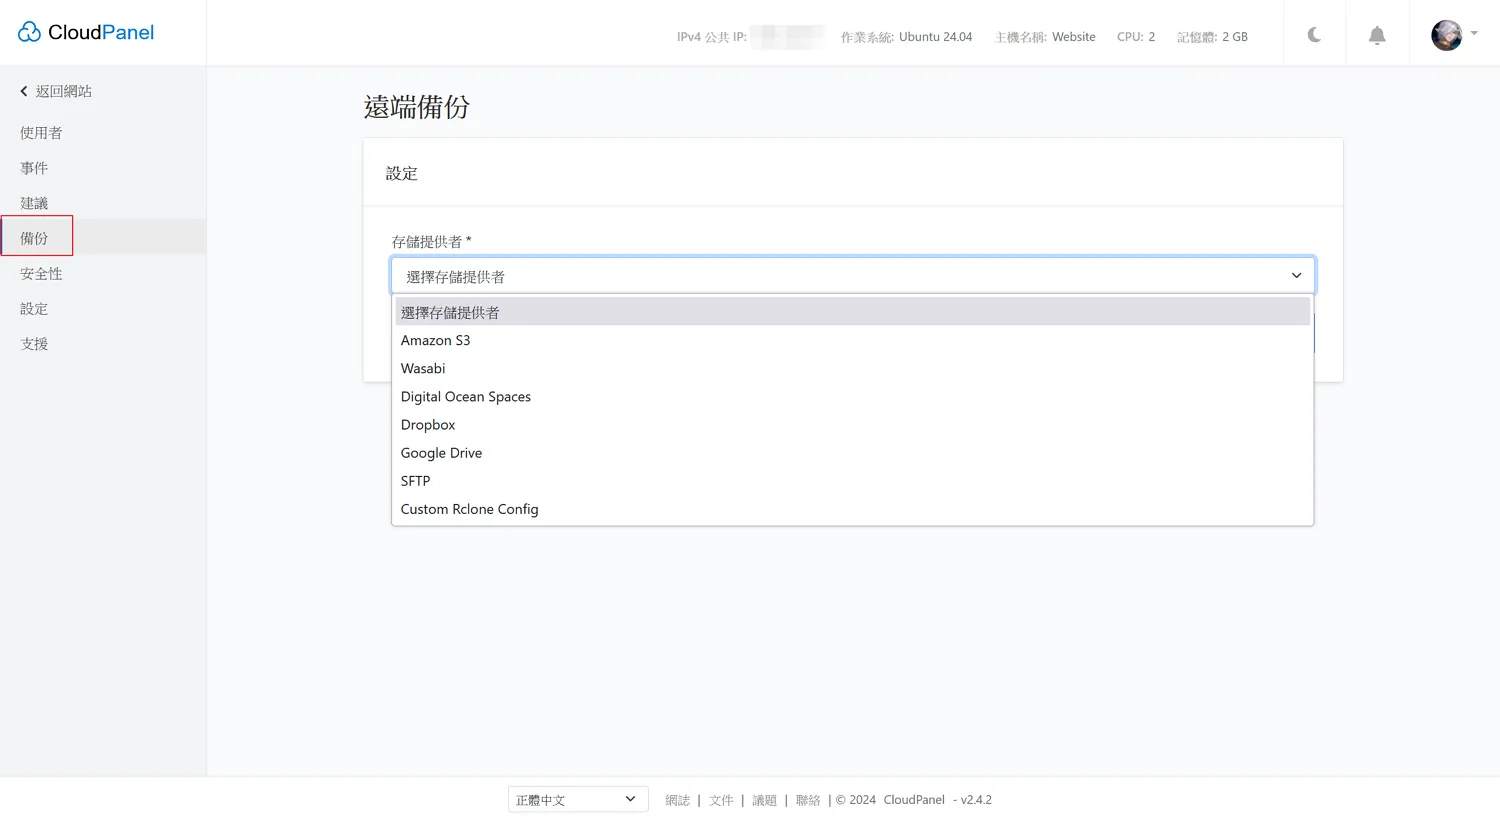1500x821 pixels.
Task: Click the CloudPanel logo
Action: tap(86, 32)
